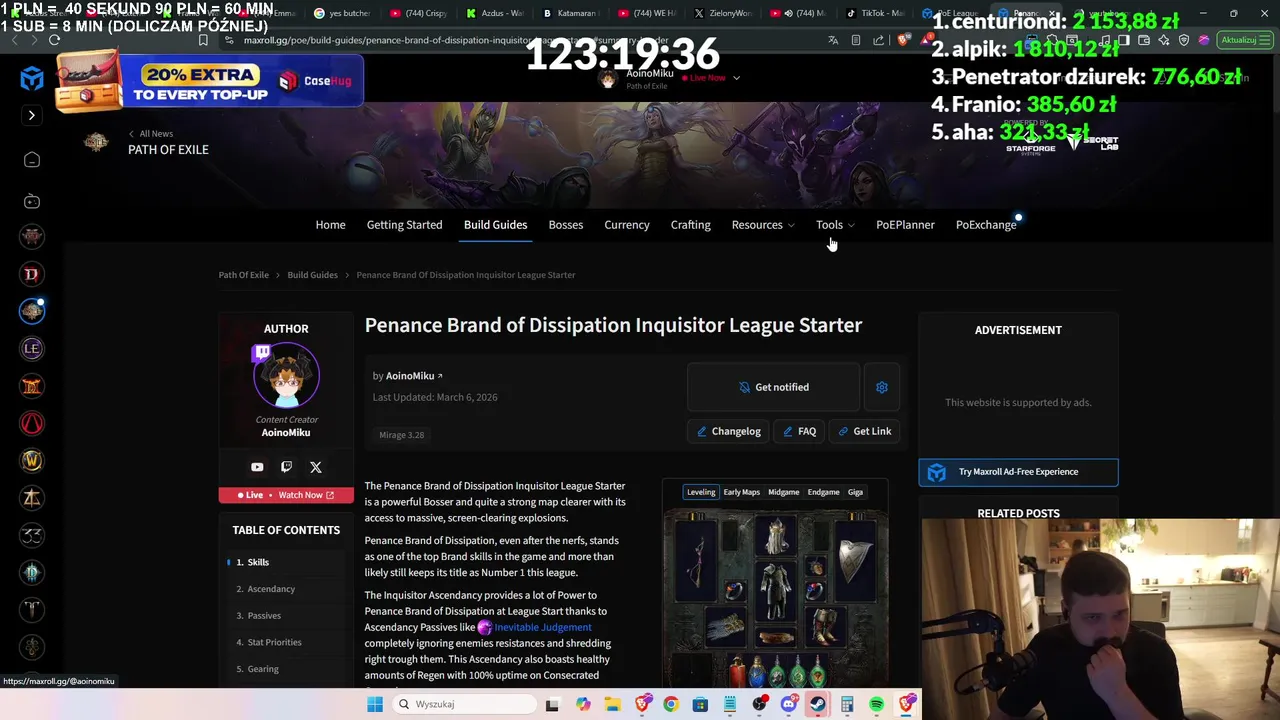Click the author avatar image

286,376
